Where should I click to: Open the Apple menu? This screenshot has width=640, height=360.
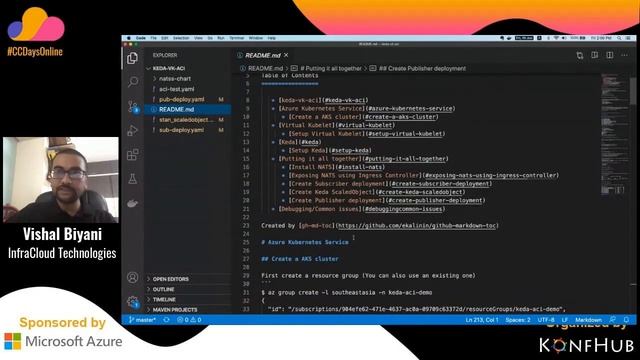129,38
